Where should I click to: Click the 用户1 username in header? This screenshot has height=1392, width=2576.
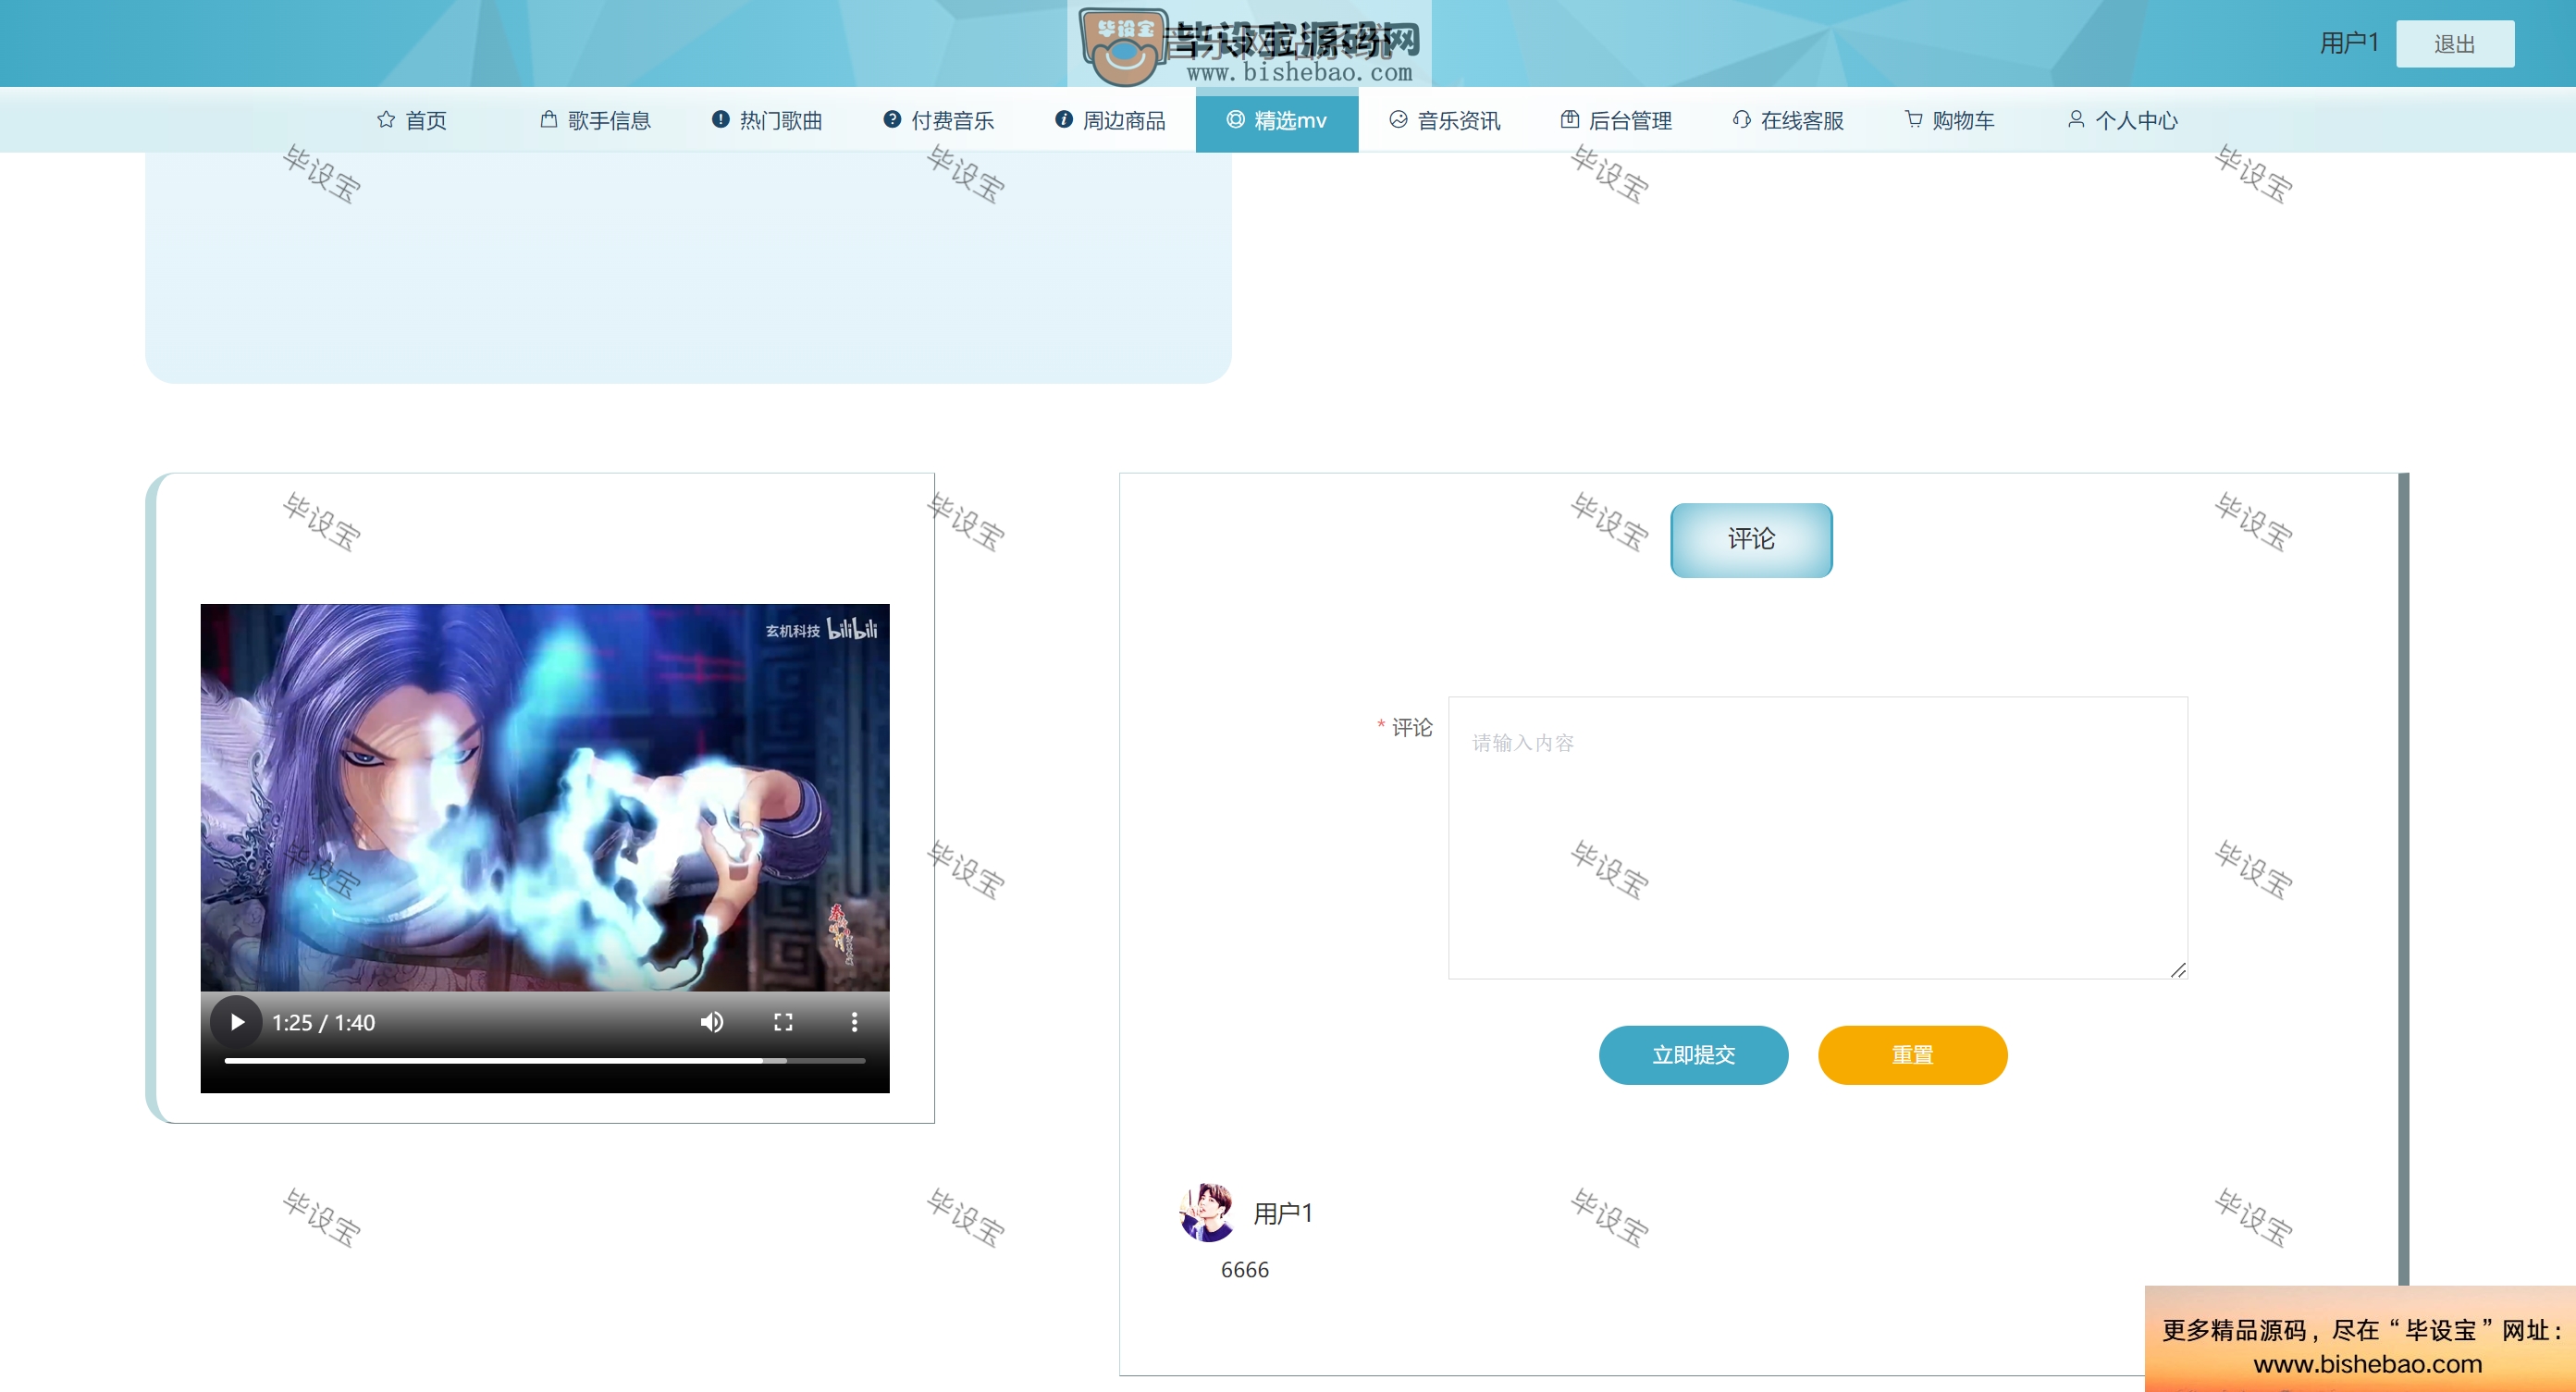coord(2348,43)
